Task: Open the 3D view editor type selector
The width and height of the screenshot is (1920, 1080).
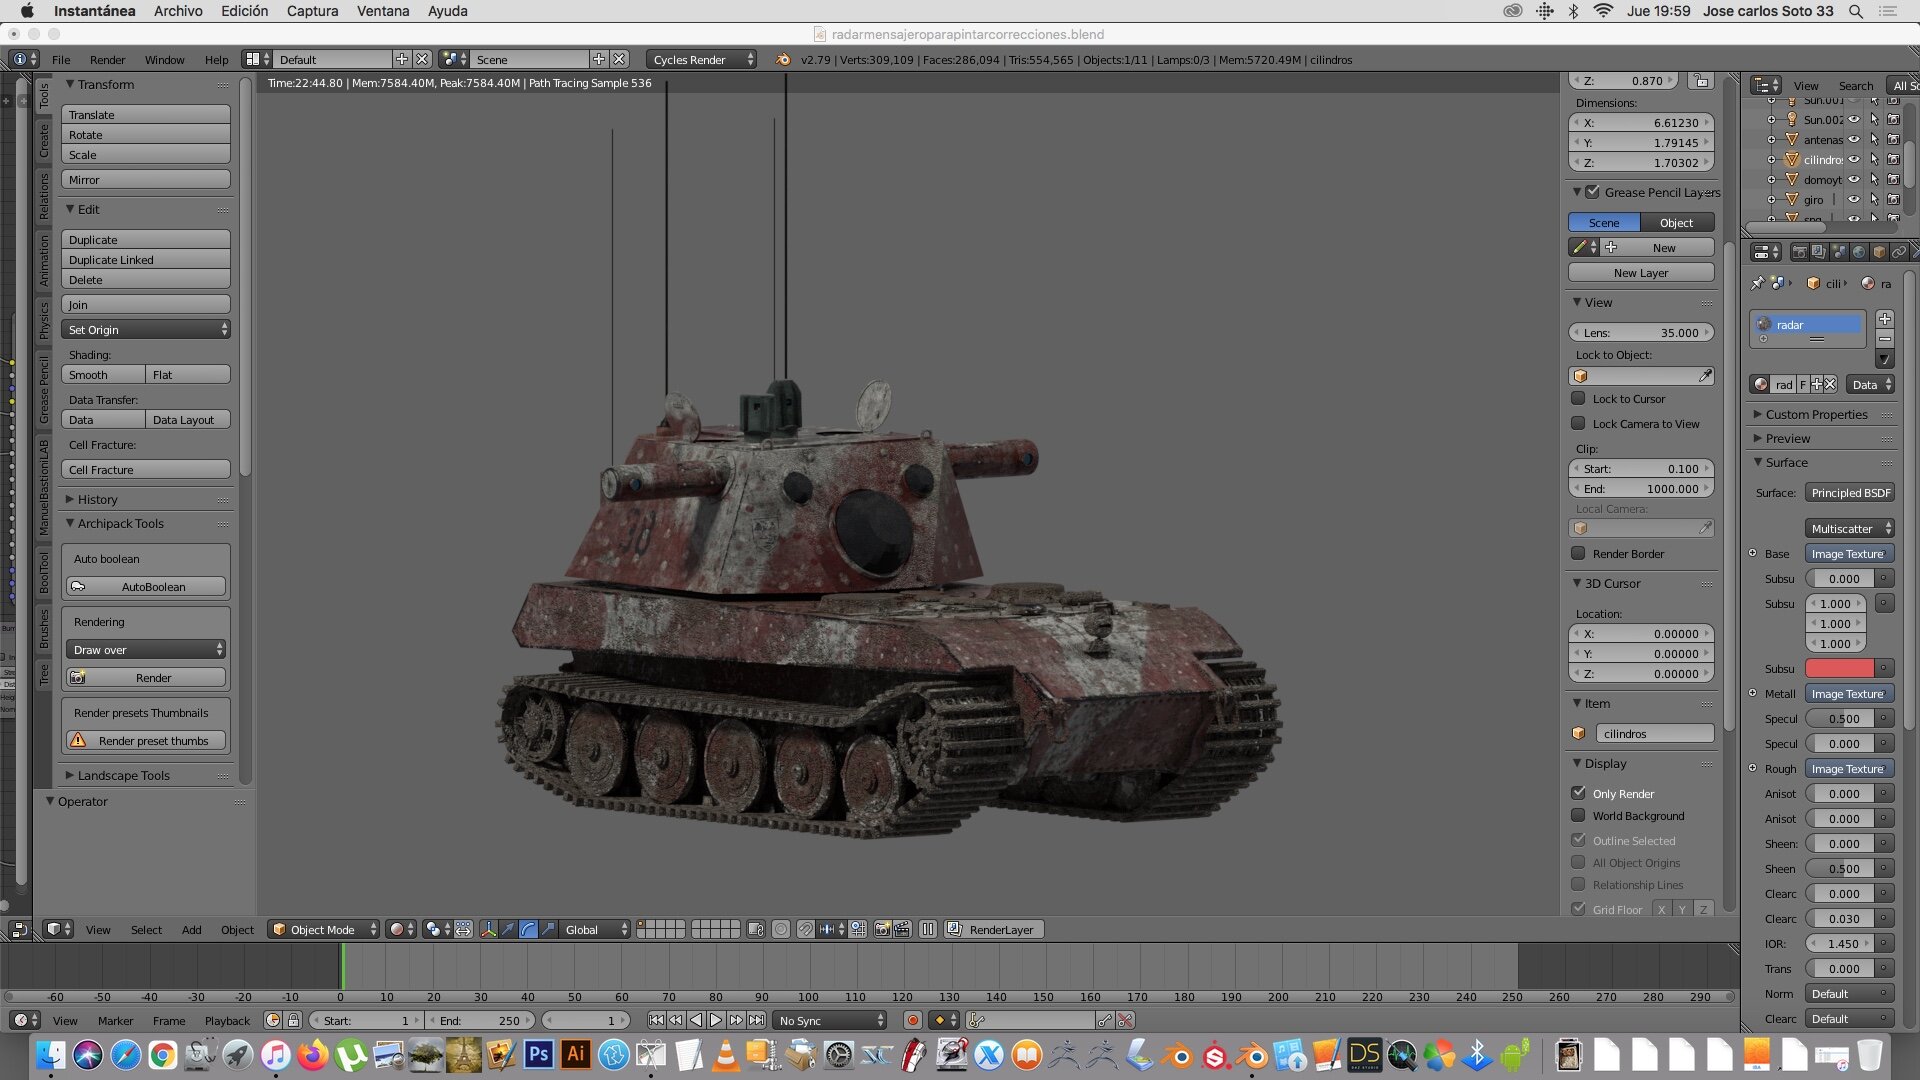Action: tap(60, 929)
